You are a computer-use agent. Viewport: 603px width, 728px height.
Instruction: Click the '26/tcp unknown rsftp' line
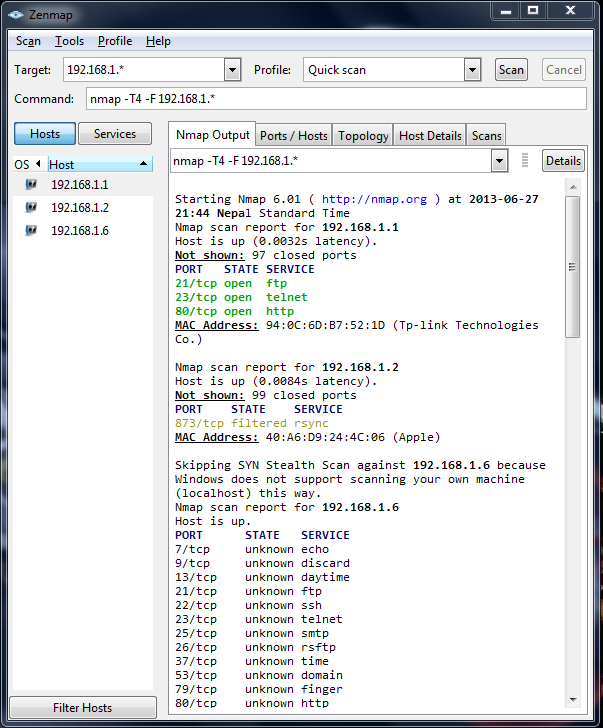tap(255, 647)
